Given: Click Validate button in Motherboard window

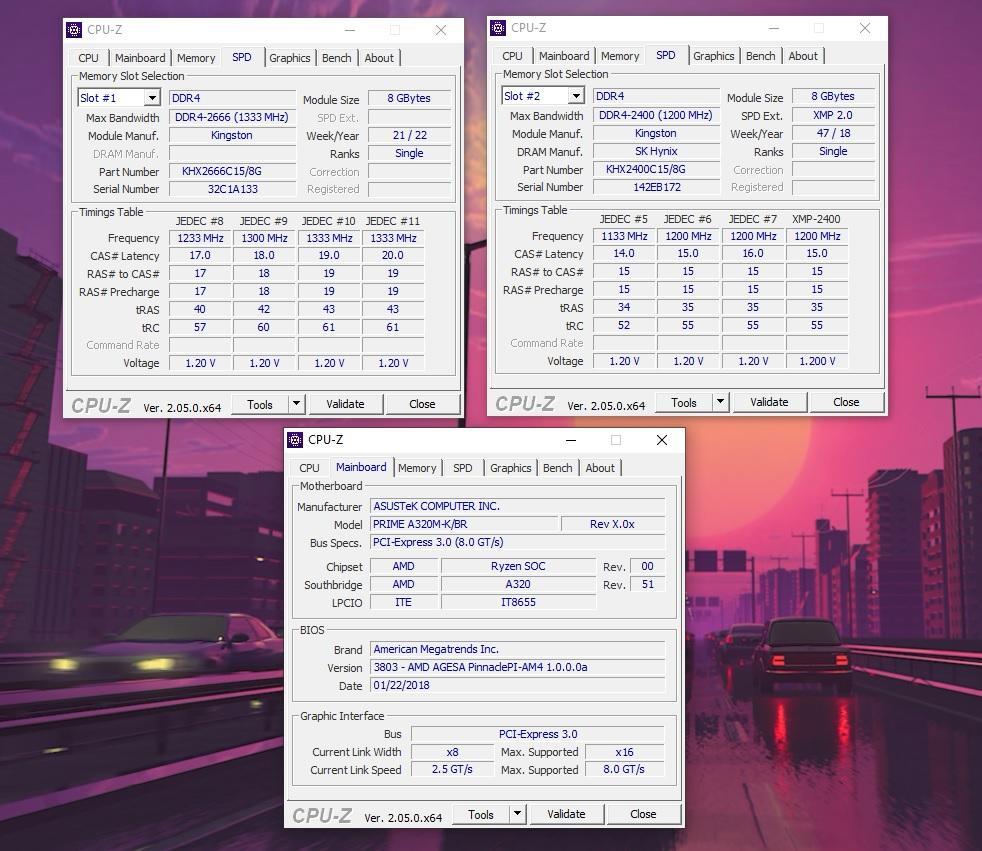Looking at the screenshot, I should 566,814.
